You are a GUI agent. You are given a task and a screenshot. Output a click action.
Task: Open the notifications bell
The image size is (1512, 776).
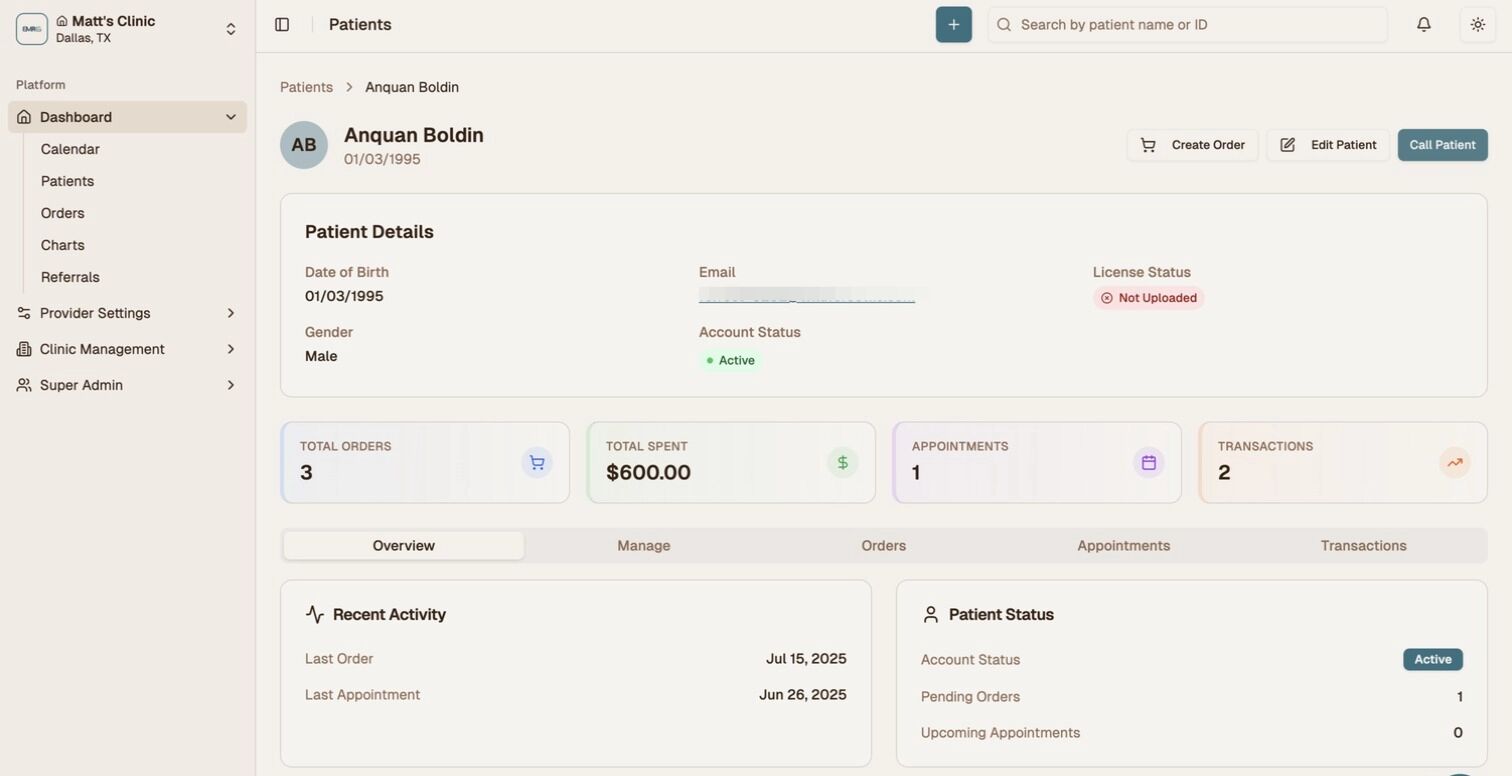click(1422, 23)
